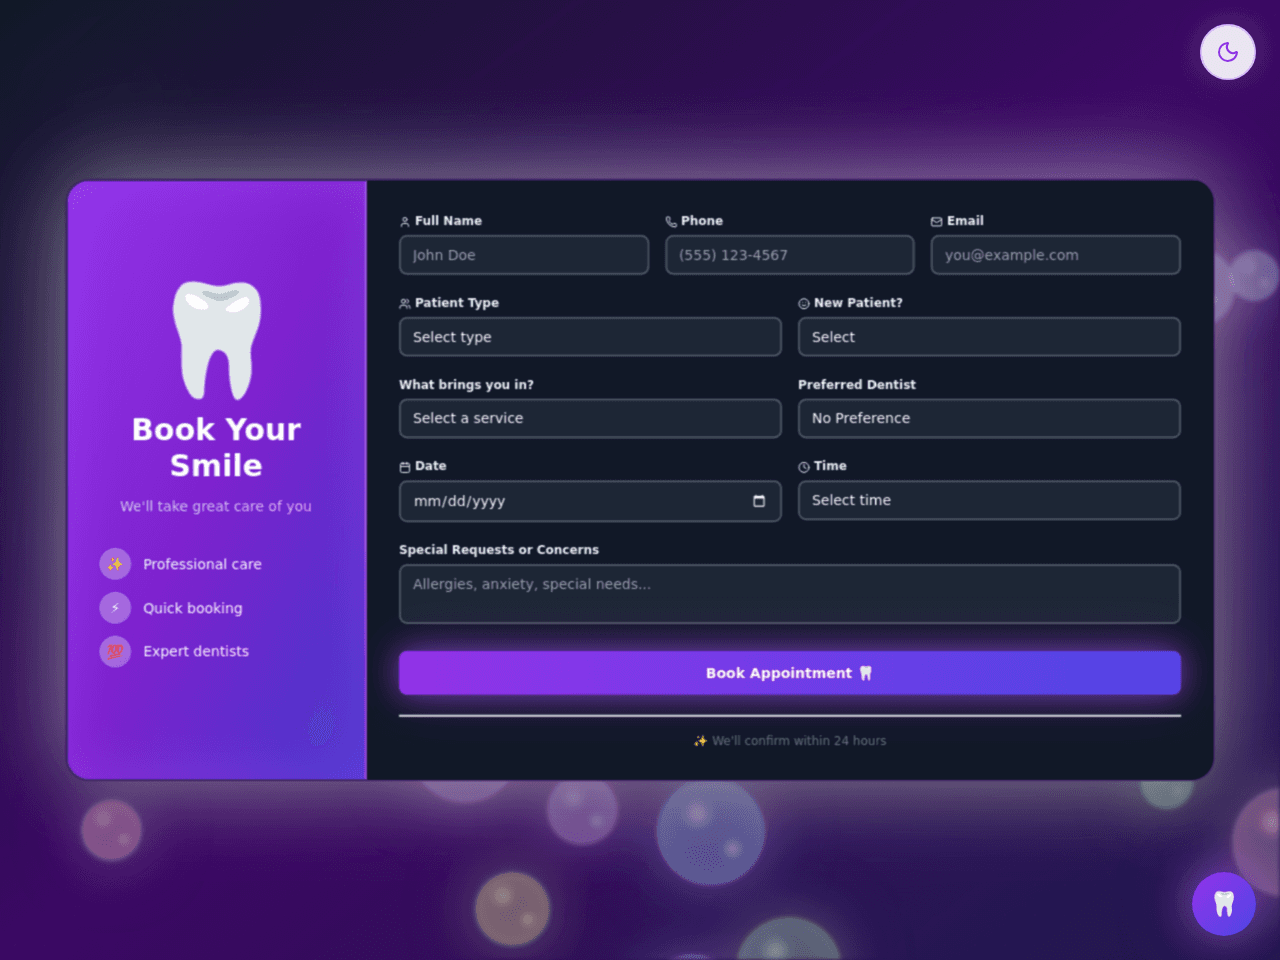Screen dimensions: 1280x960
Task: Click the phone icon beside the Phone label
Action: 671,222
